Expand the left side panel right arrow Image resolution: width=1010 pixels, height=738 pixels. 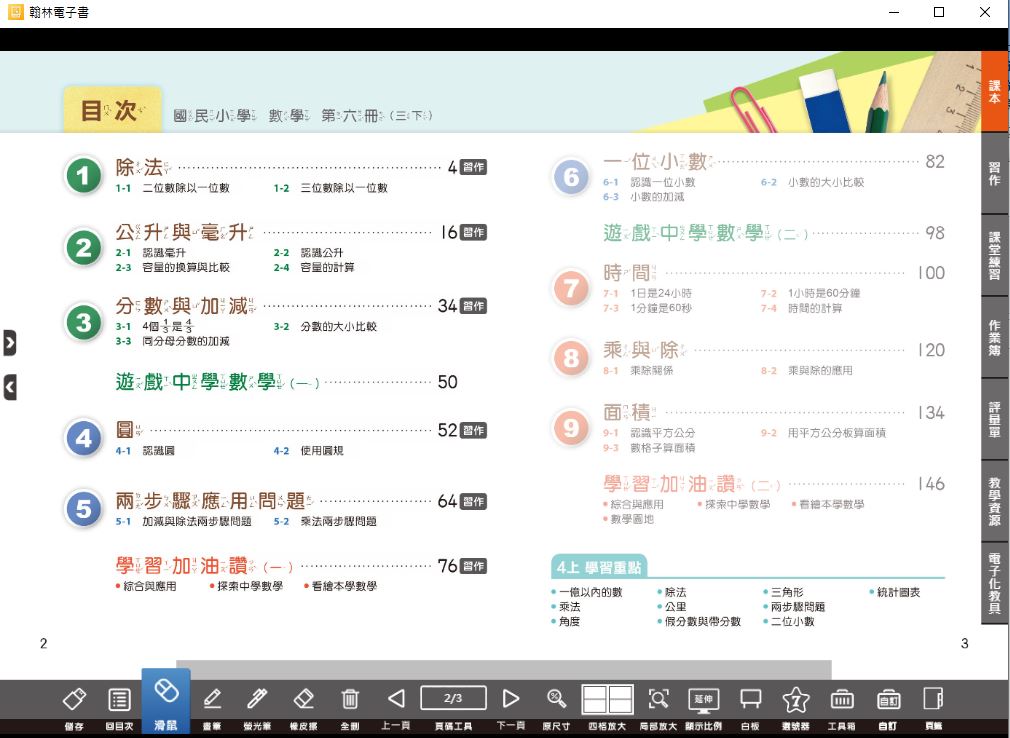click(10, 343)
